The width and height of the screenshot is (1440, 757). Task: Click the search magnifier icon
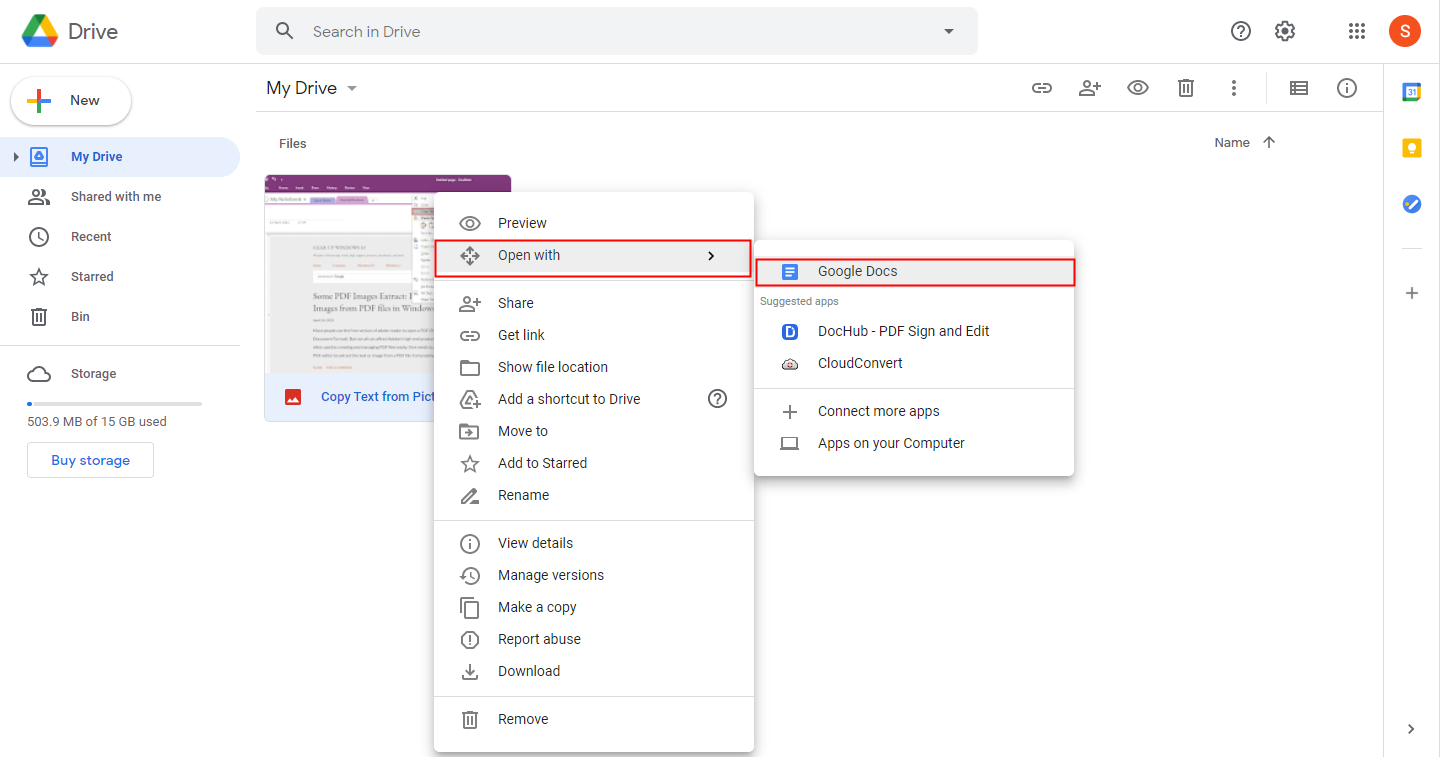pyautogui.click(x=285, y=31)
